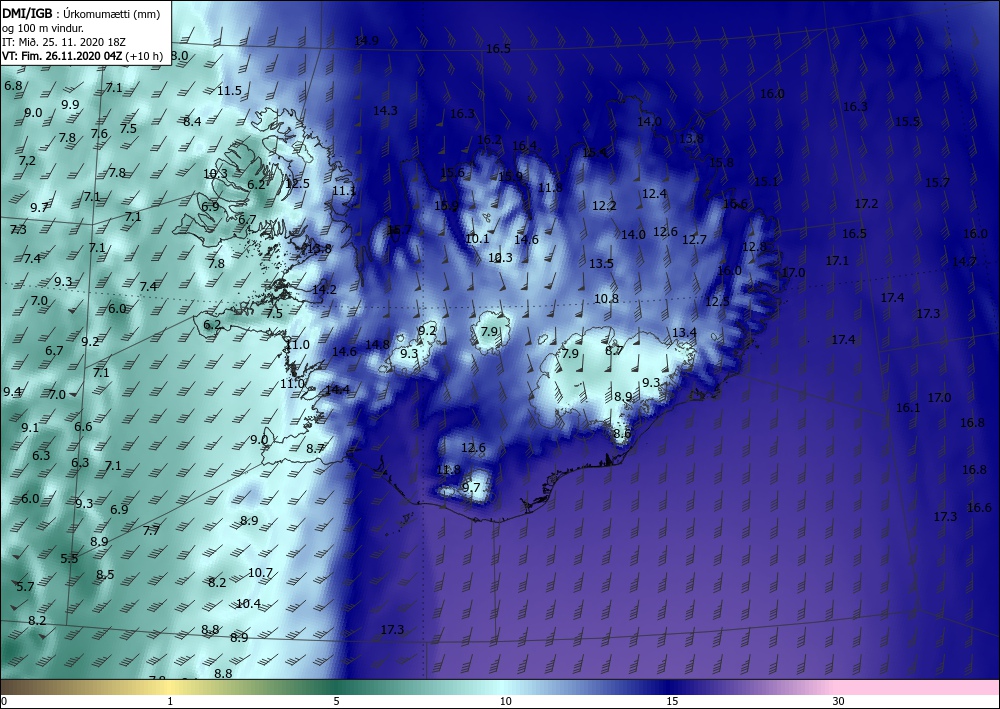This screenshot has height=709, width=1000.
Task: Select the 6.6 value
Action: (83, 427)
